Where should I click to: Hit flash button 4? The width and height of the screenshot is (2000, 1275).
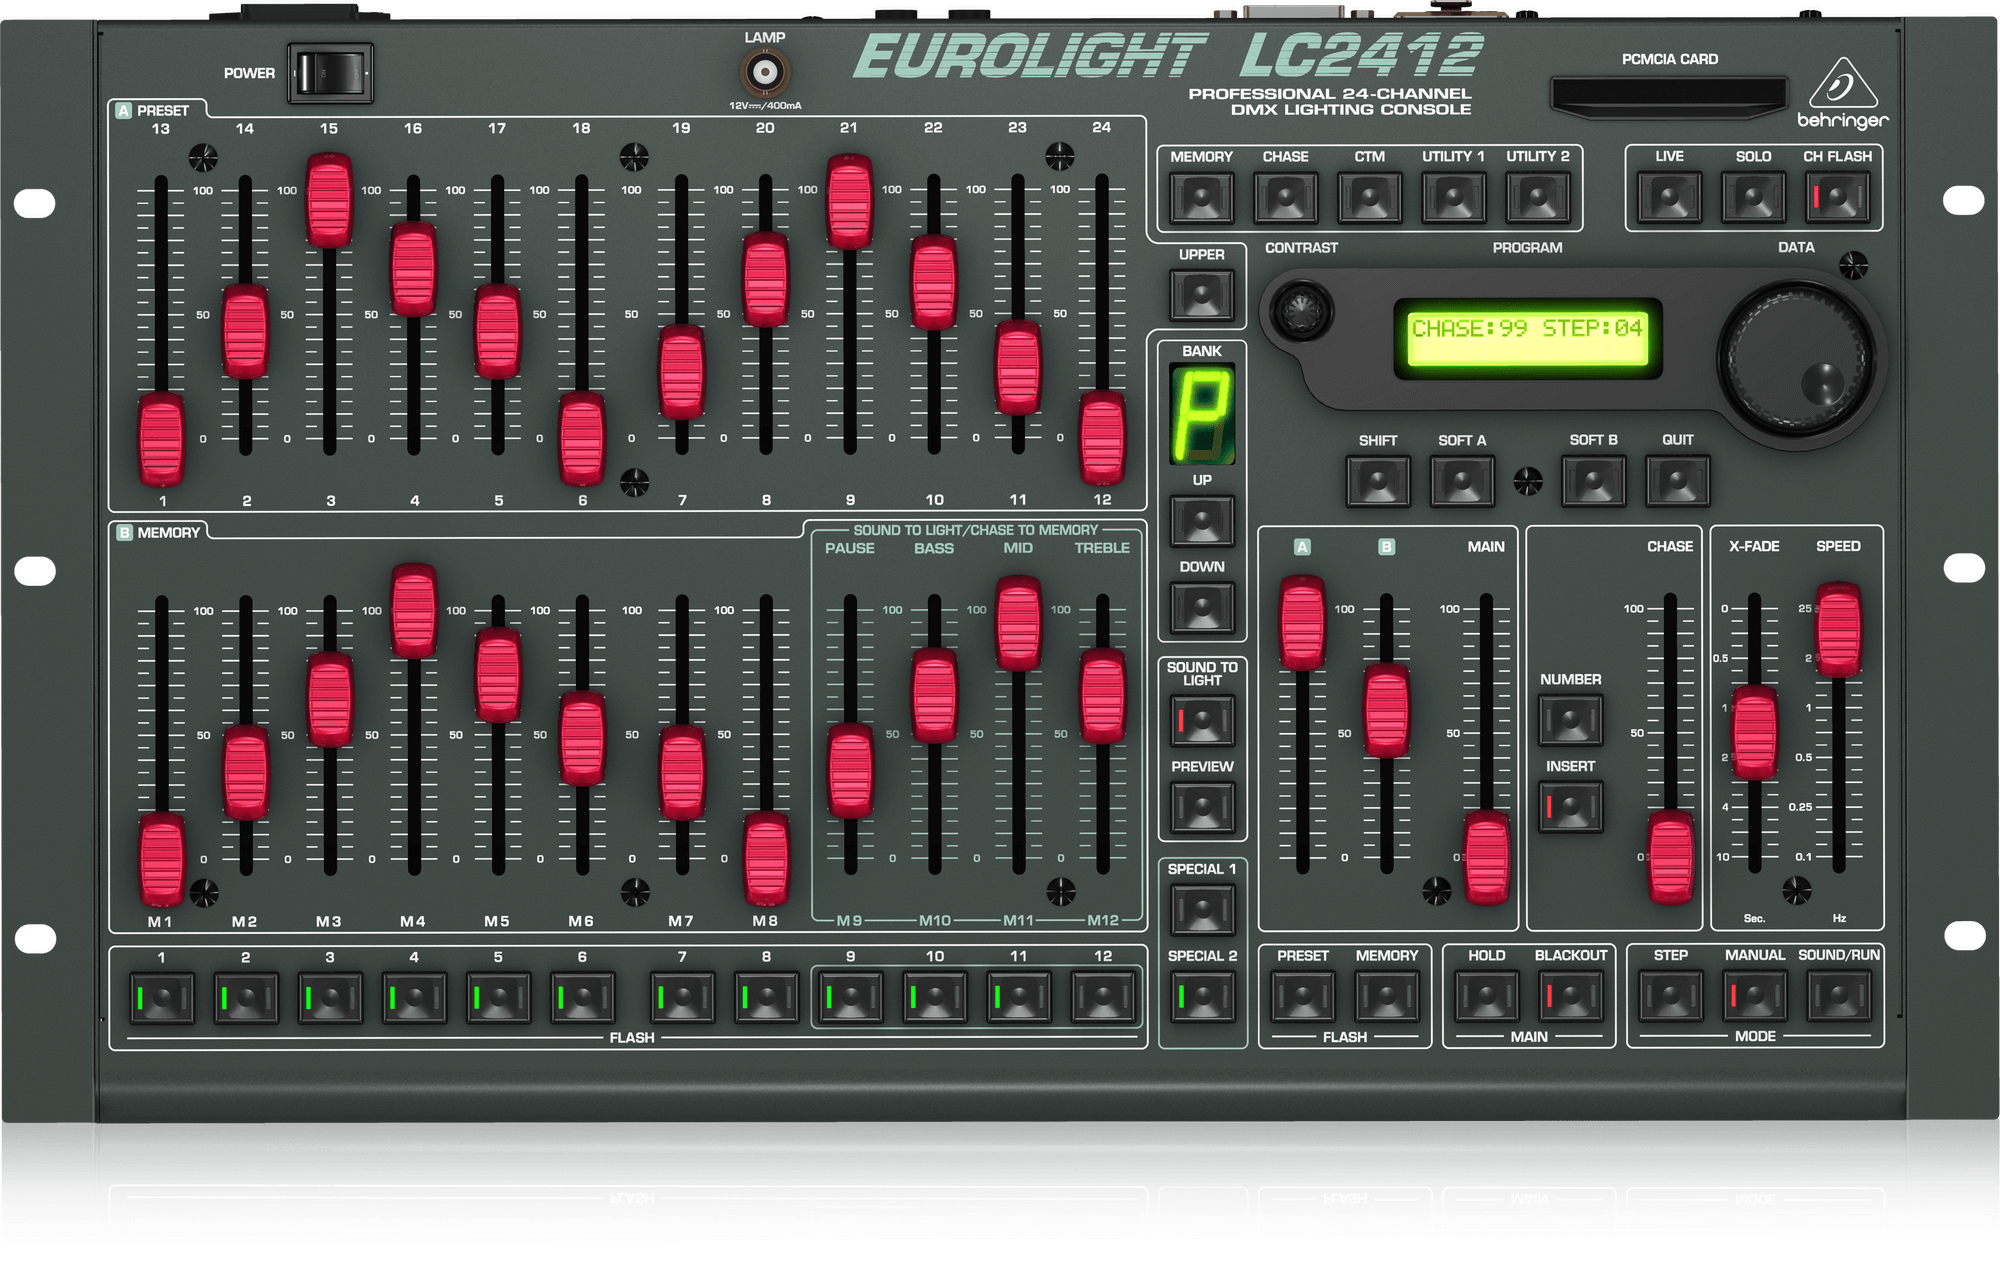413,998
